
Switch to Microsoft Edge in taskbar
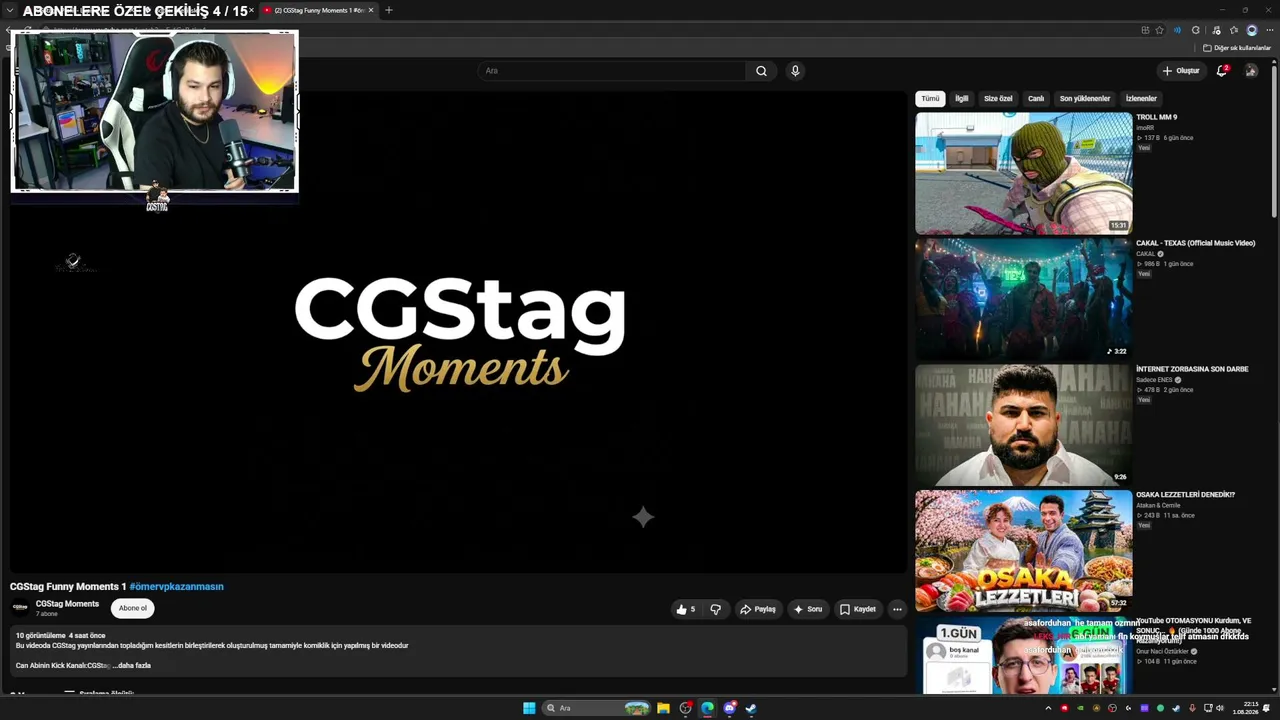707,708
